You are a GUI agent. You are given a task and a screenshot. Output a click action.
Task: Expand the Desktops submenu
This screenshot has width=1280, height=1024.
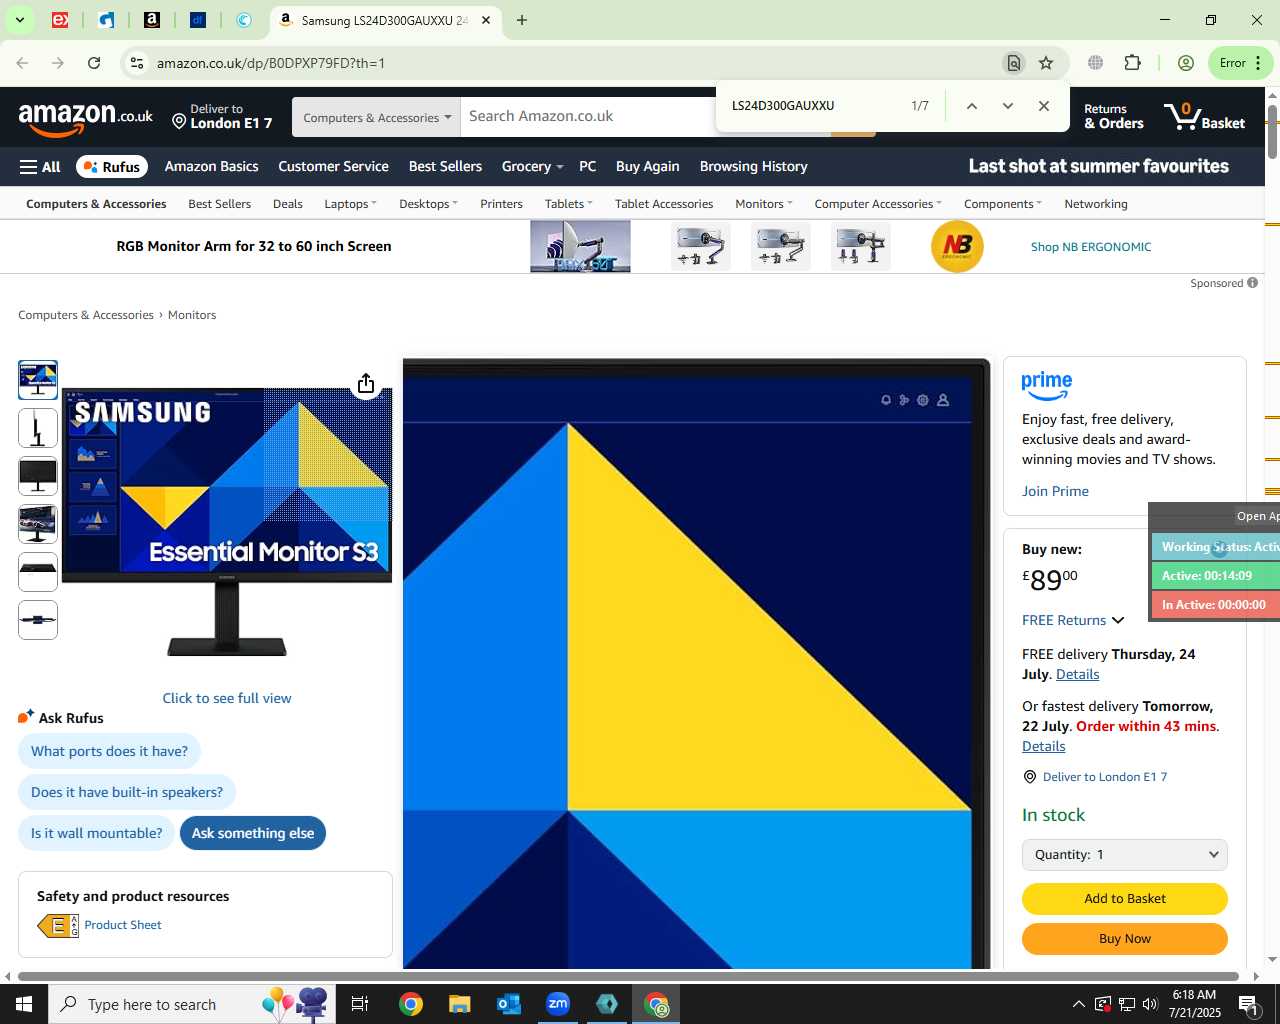pyautogui.click(x=428, y=204)
